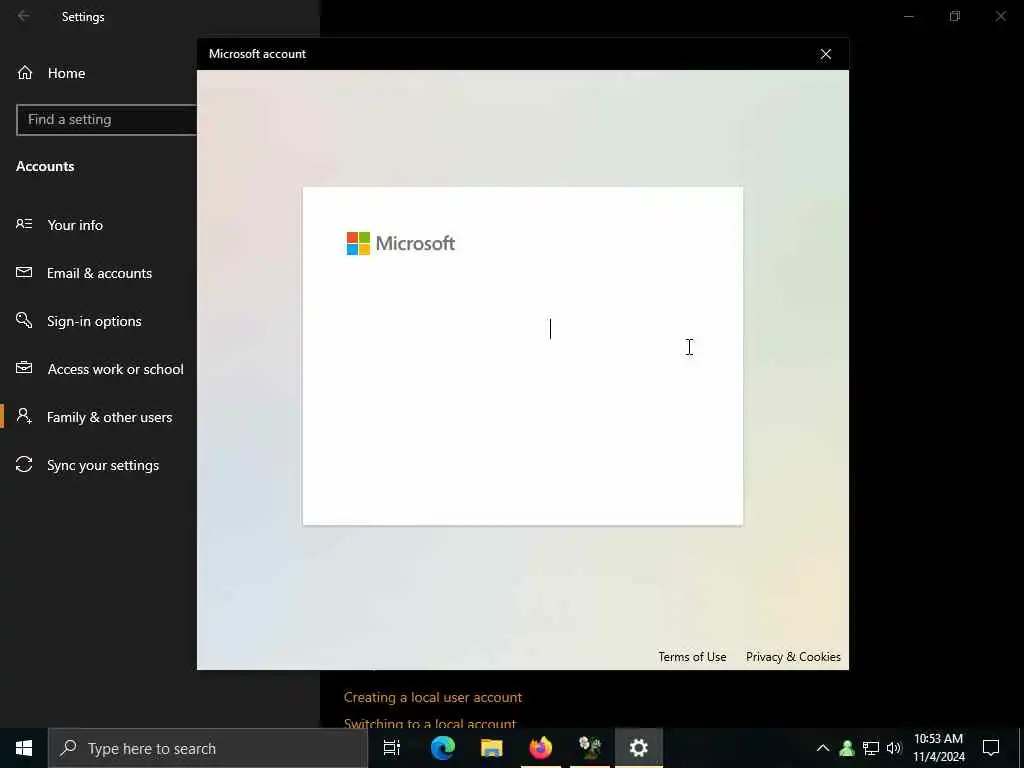Close the Microsoft account dialog
The width and height of the screenshot is (1024, 768).
coord(825,54)
